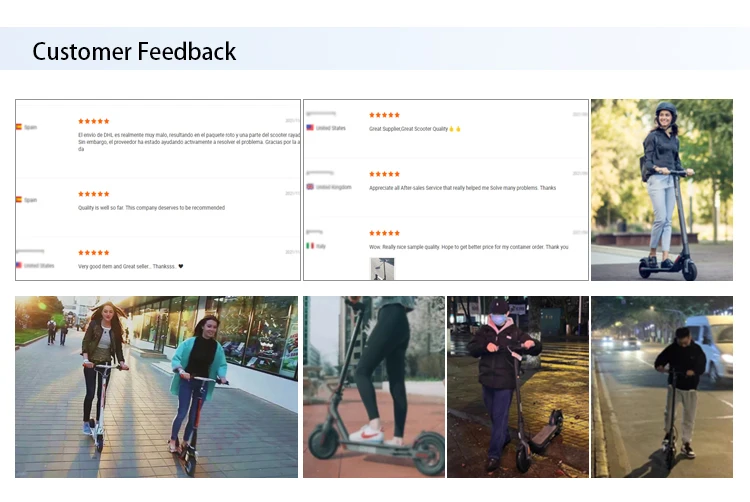Click the 'Customer Feedback' heading
Screen dimensions: 750x502
click(x=134, y=51)
